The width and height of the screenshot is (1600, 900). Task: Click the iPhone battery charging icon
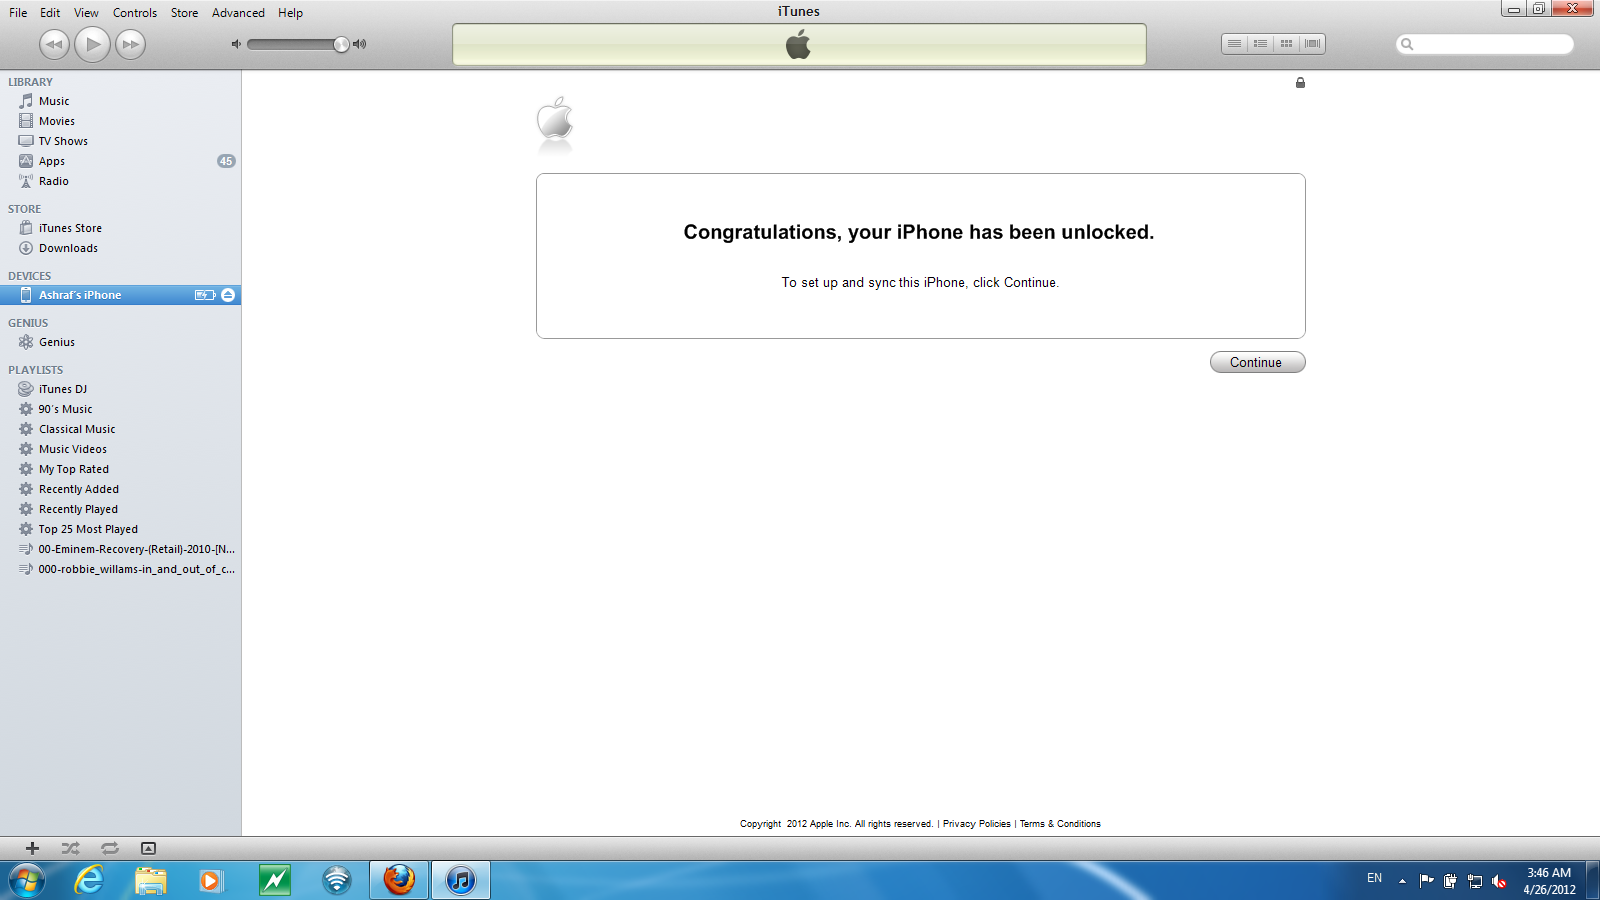tap(205, 295)
